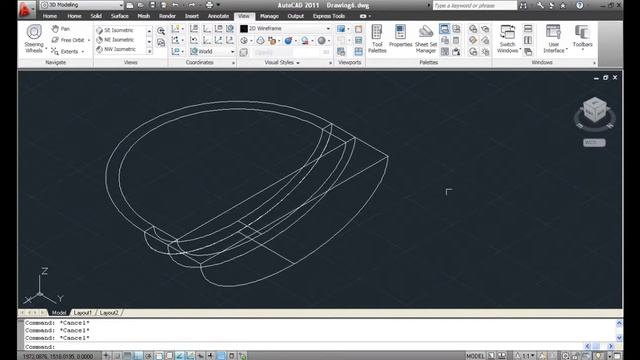Image resolution: width=640 pixels, height=360 pixels.
Task: Switch to the Layout1 tab
Action: click(x=82, y=313)
